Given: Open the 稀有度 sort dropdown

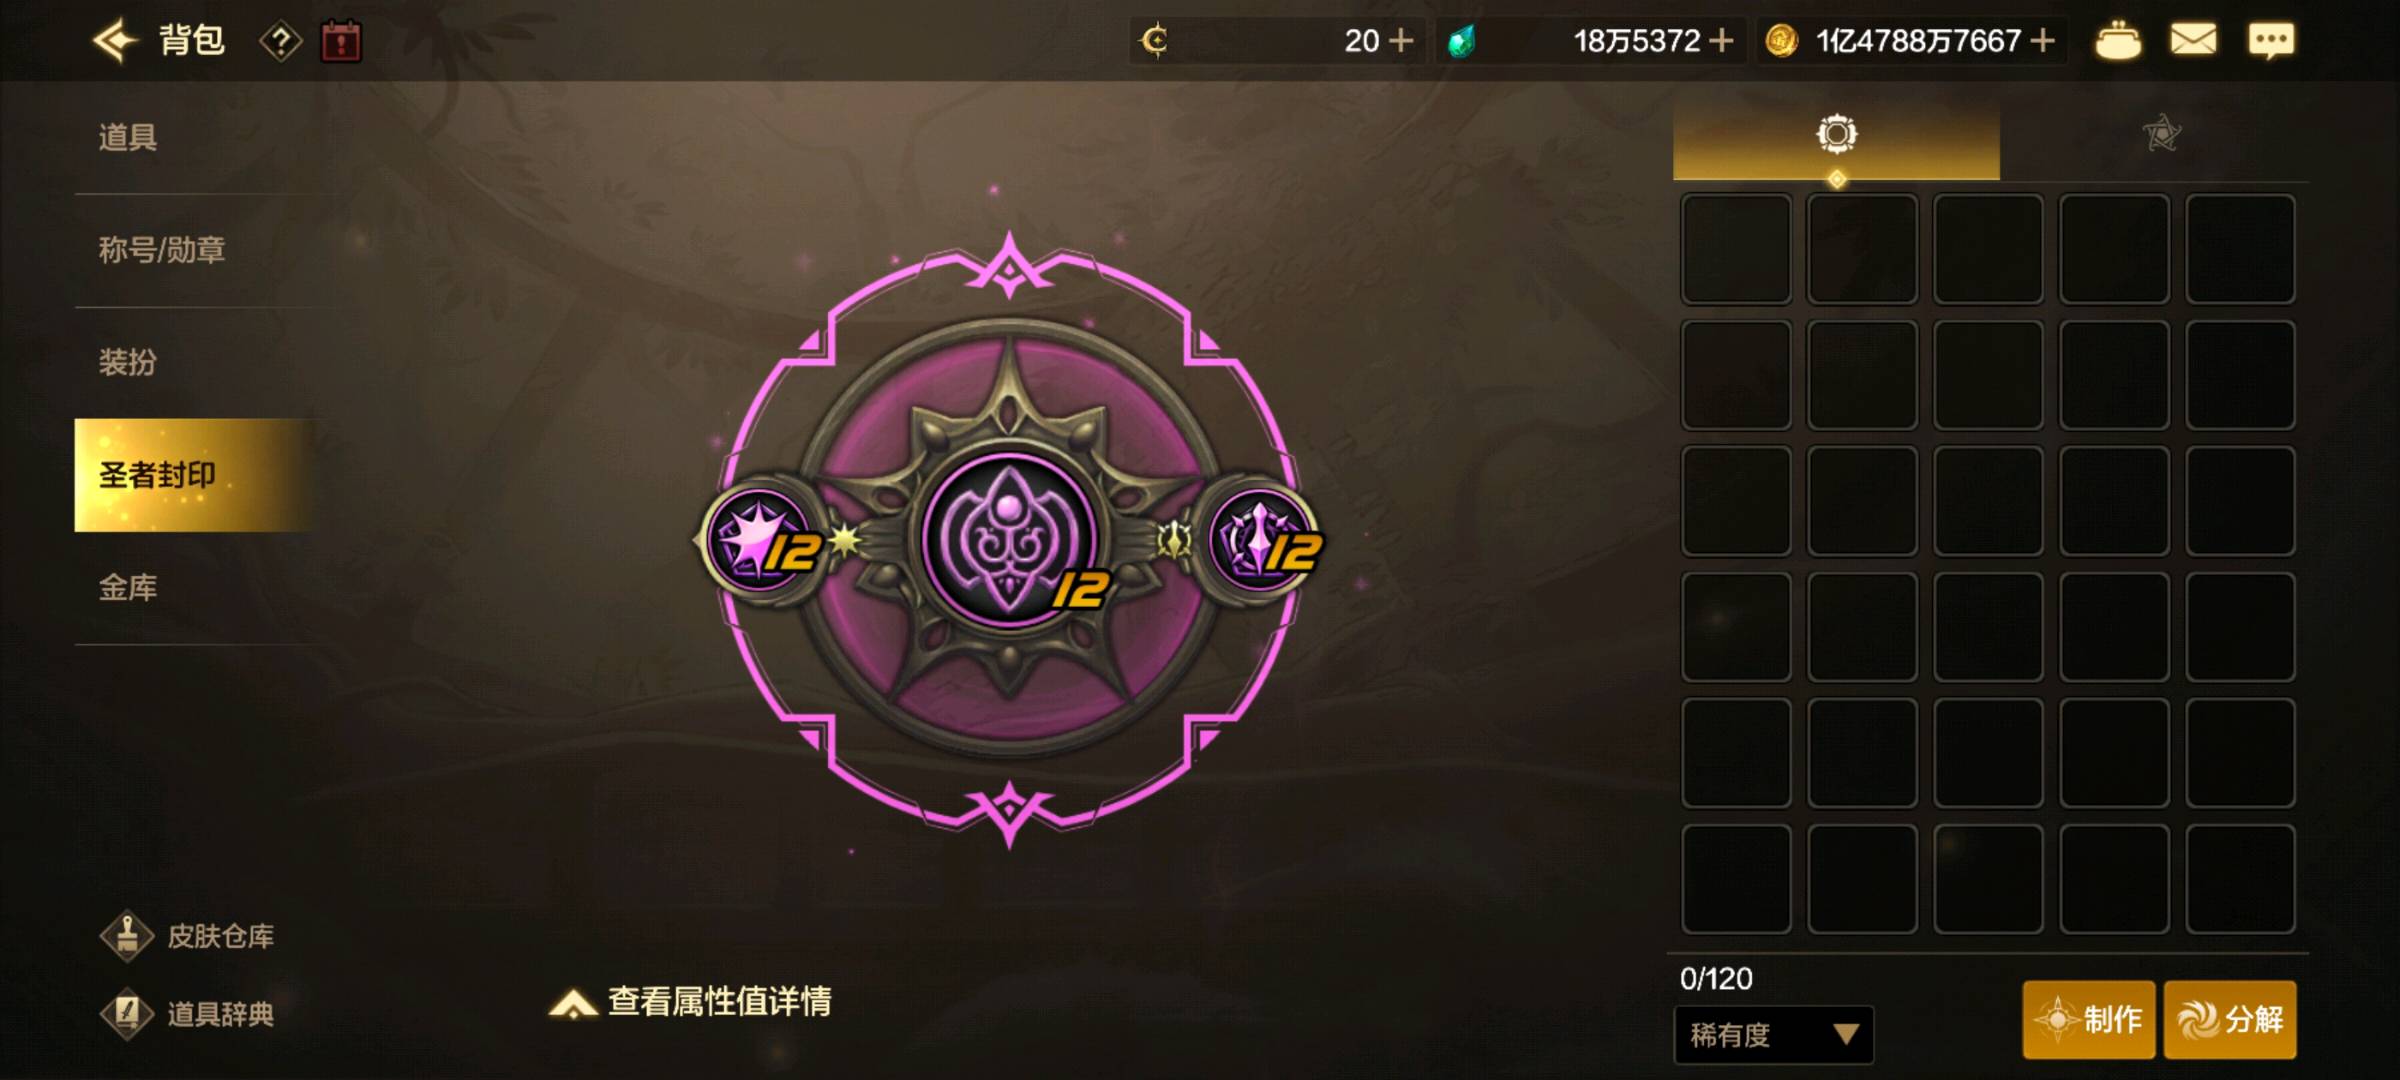Looking at the screenshot, I should [1773, 1034].
